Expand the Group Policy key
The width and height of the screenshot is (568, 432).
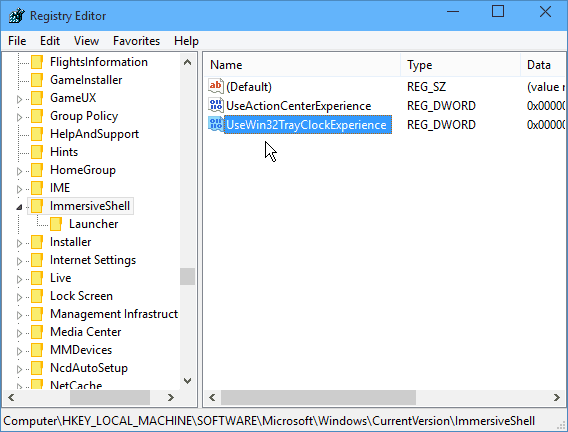(x=20, y=117)
